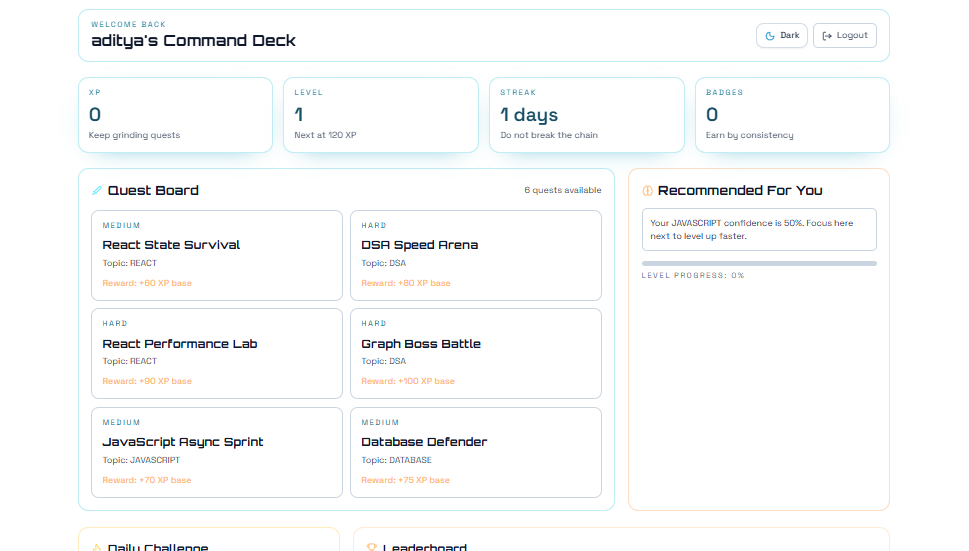Click the Badges stat card
Screen dimensions: 969x551
point(792,115)
